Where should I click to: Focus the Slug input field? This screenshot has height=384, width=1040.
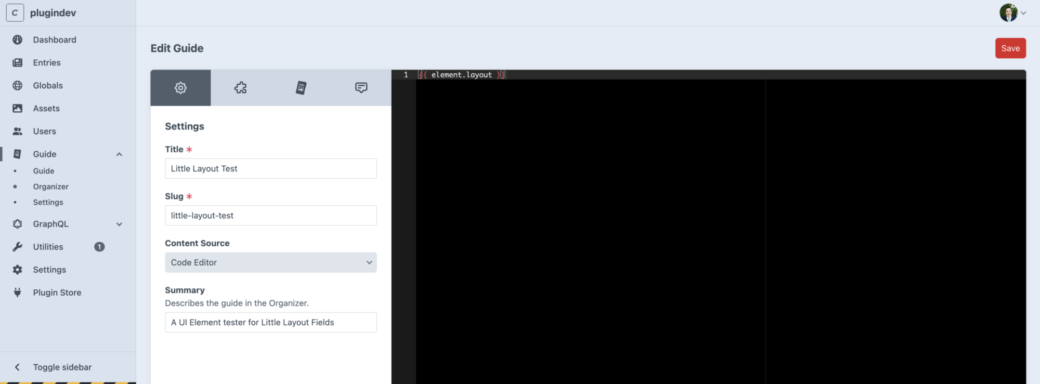pos(271,216)
